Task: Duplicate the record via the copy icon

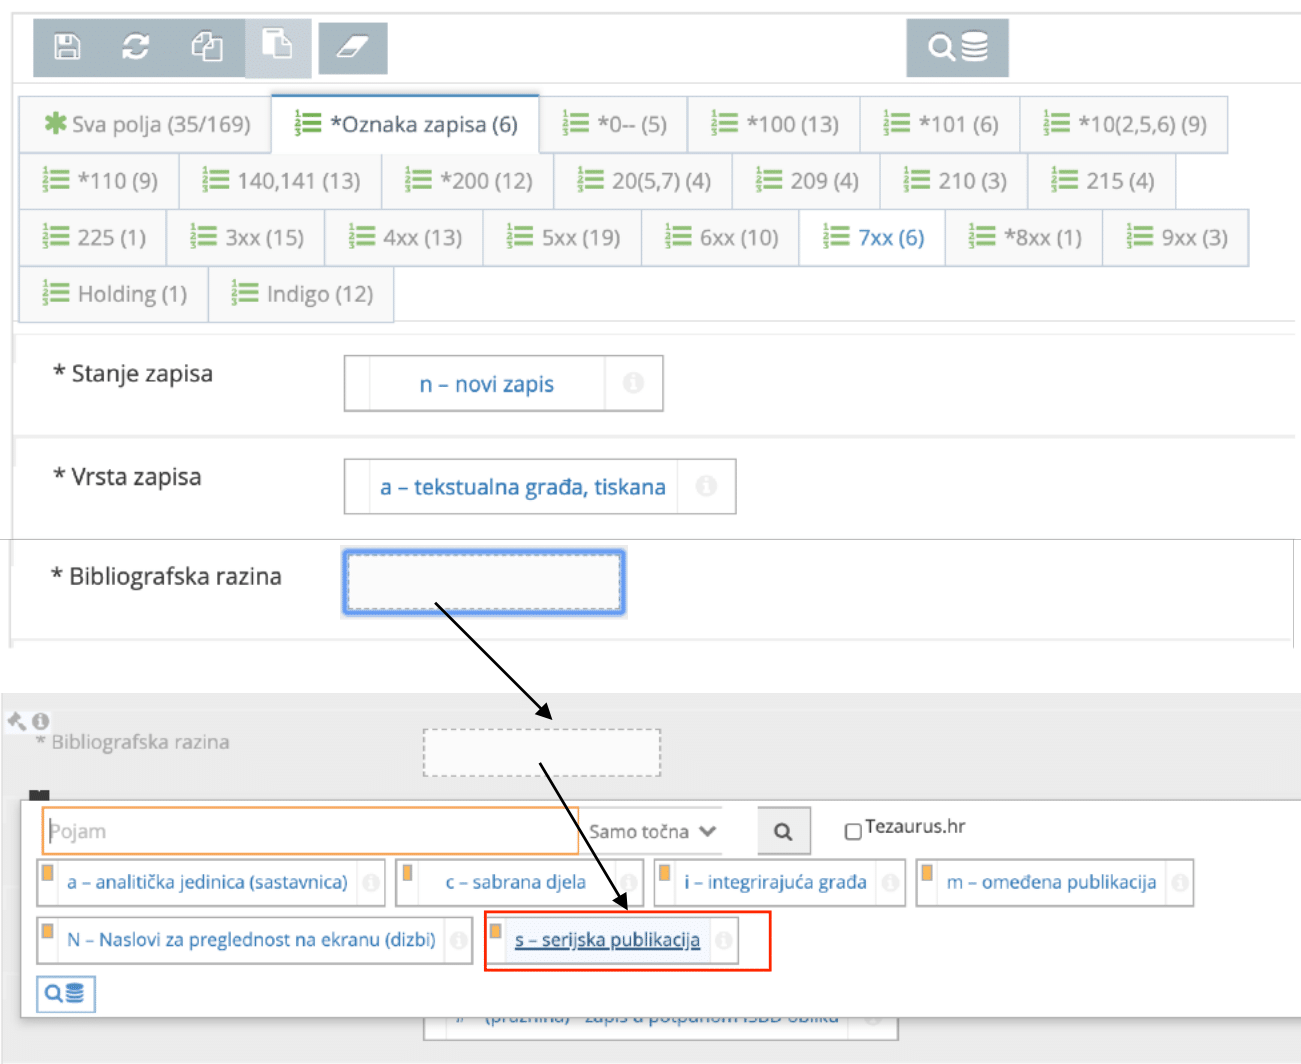Action: coord(208,46)
